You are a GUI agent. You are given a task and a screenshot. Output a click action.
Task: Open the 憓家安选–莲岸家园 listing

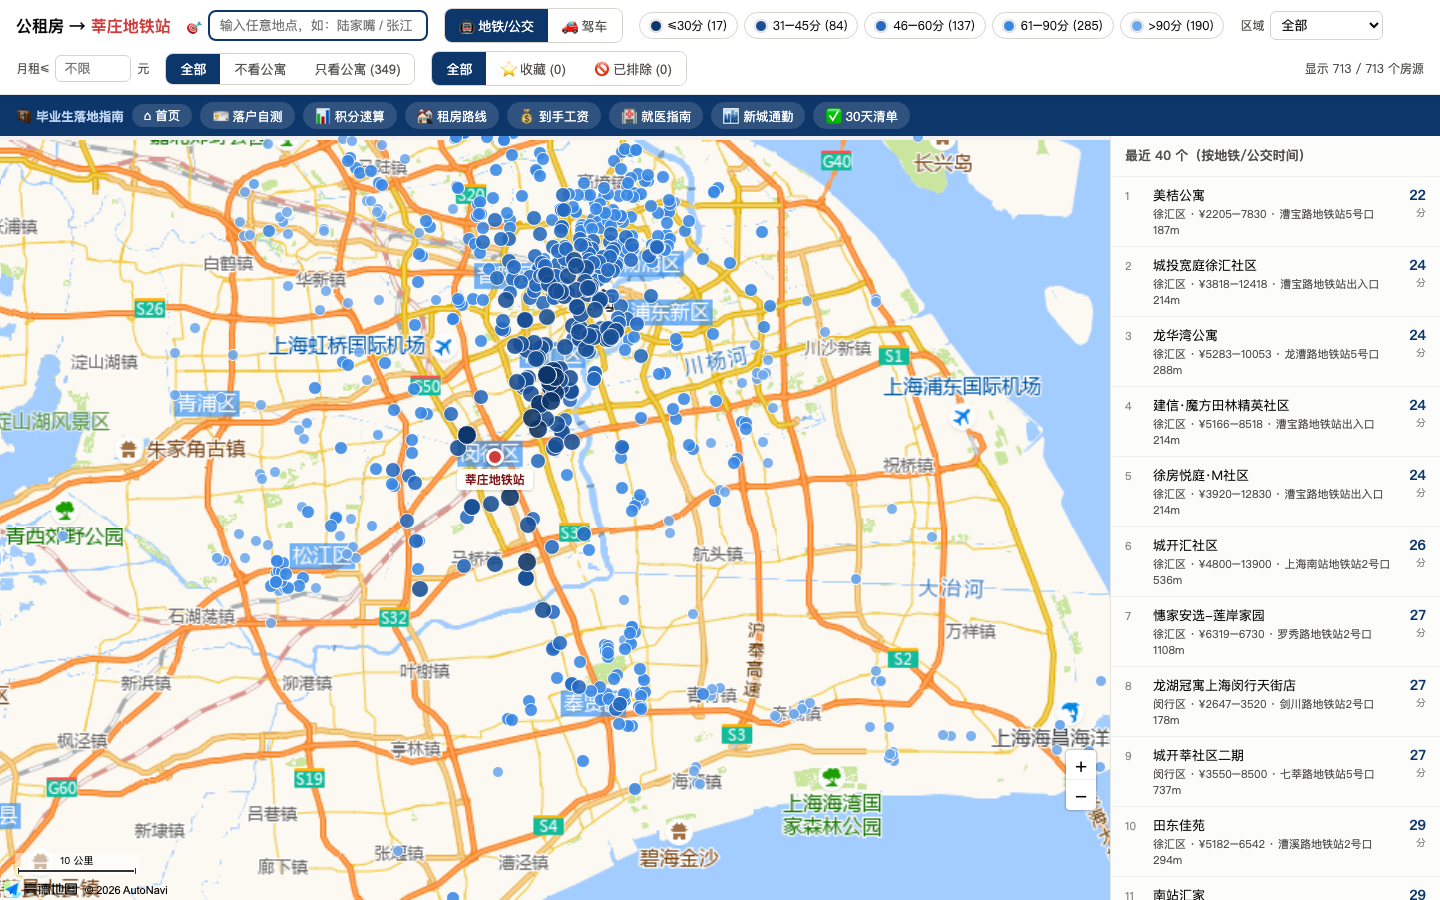(1275, 632)
